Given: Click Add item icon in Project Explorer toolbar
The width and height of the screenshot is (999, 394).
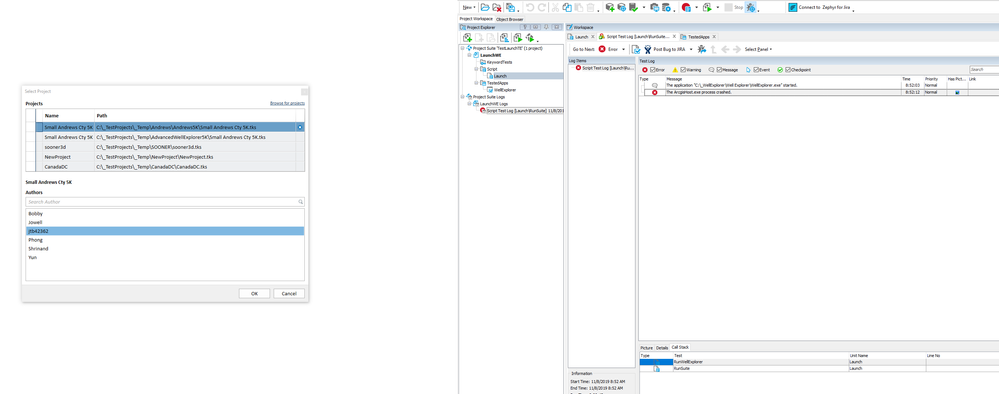Looking at the screenshot, I should (x=467, y=38).
